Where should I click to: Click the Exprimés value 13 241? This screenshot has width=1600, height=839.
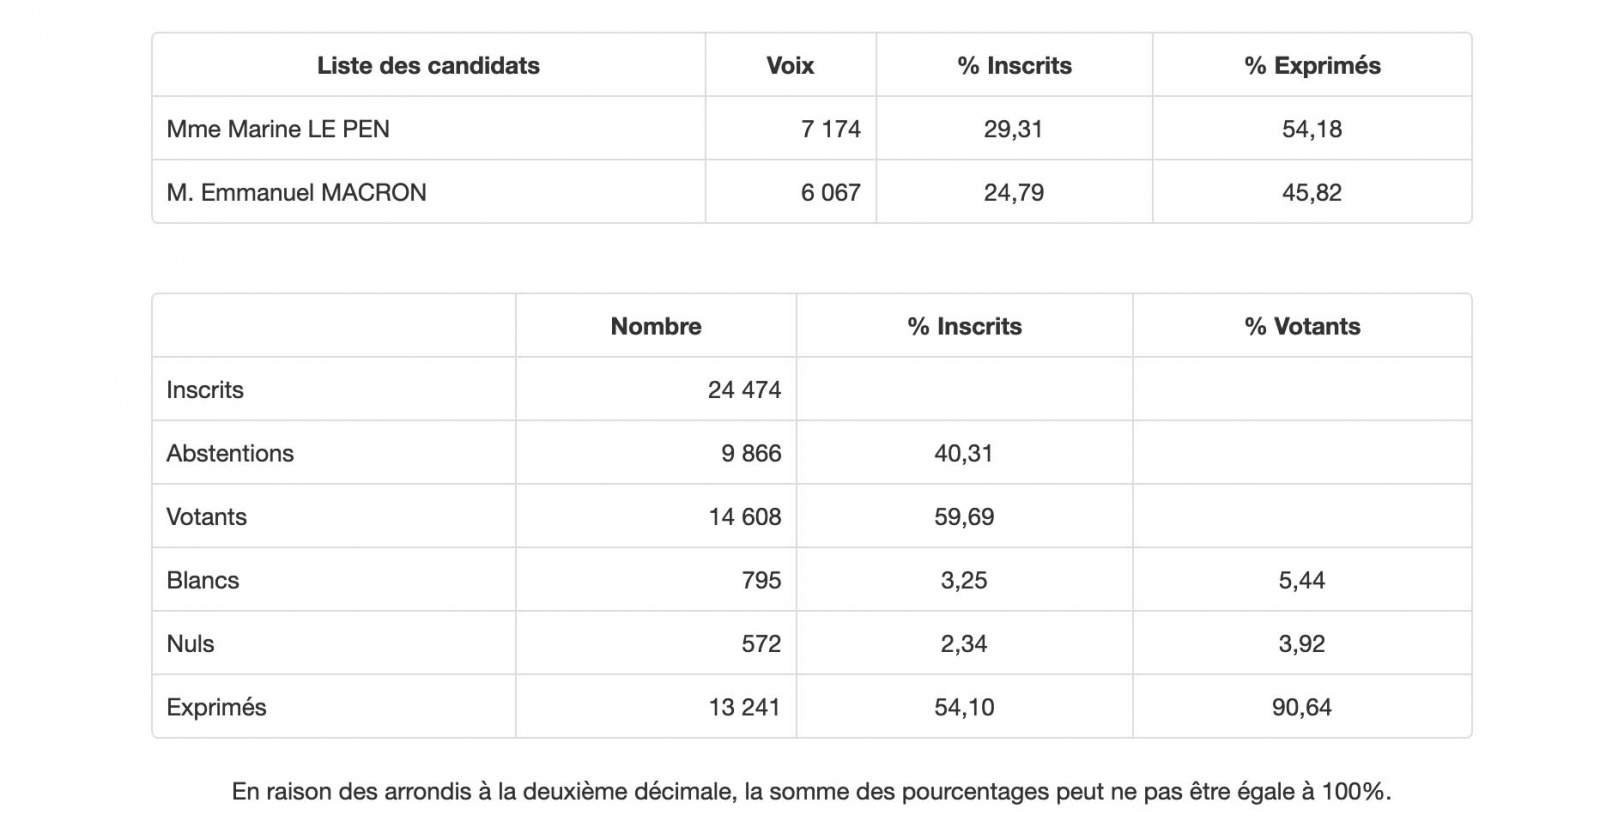pyautogui.click(x=745, y=708)
